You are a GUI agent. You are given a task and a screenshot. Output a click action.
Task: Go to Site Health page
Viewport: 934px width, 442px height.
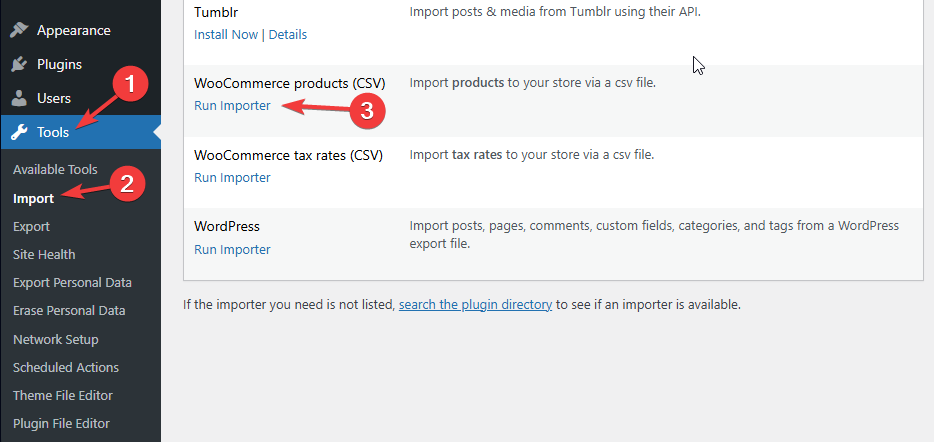(x=44, y=254)
